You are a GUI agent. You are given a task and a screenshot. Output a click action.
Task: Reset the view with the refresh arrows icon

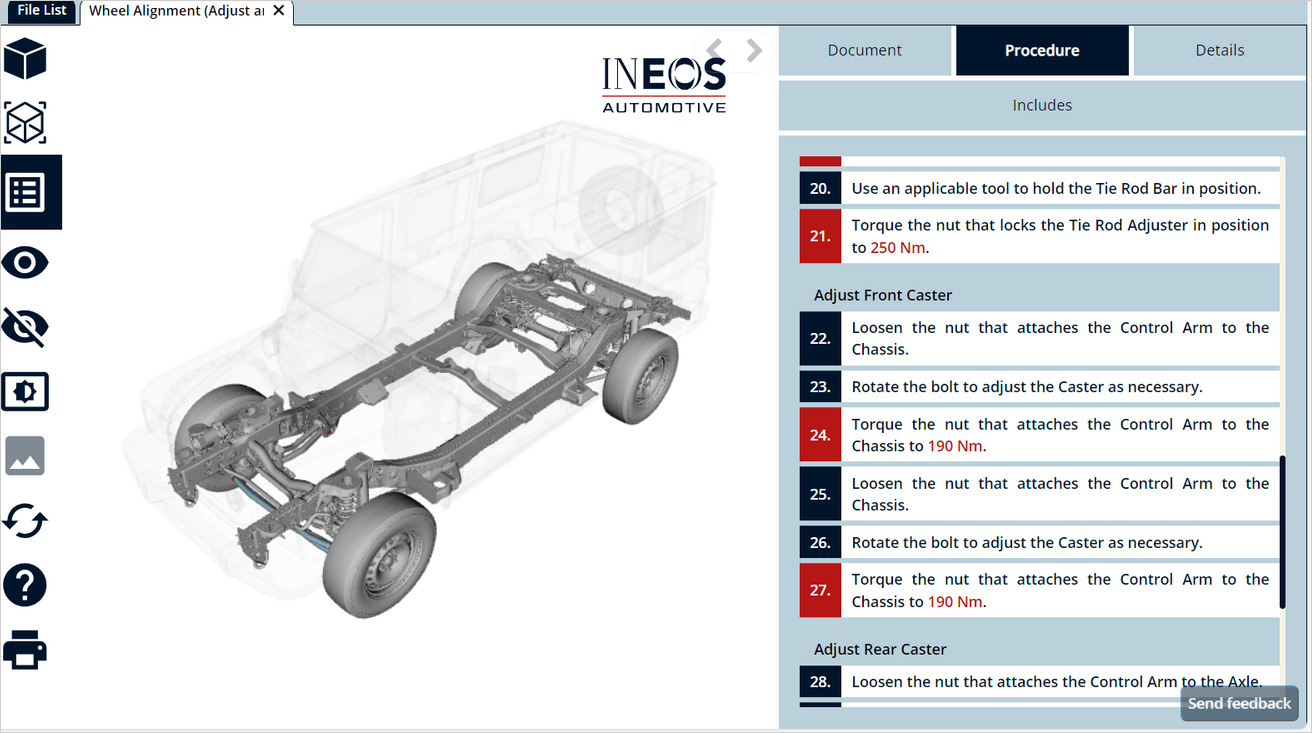tap(25, 520)
